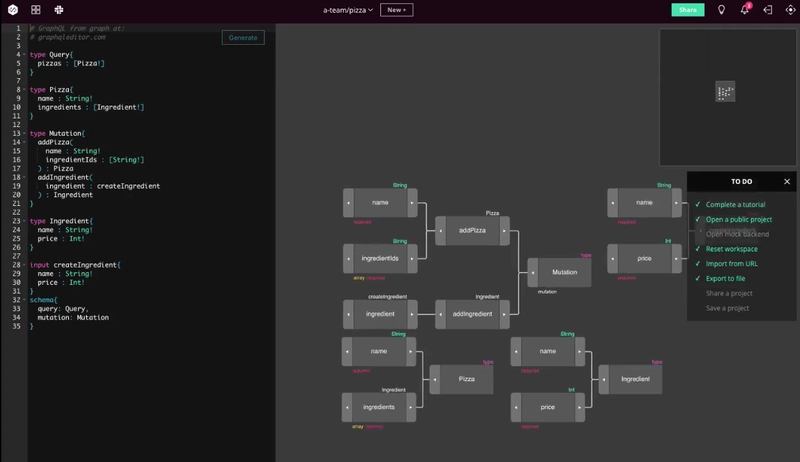Open the a-team/pizza project dropdown
800x462 pixels.
pos(348,10)
